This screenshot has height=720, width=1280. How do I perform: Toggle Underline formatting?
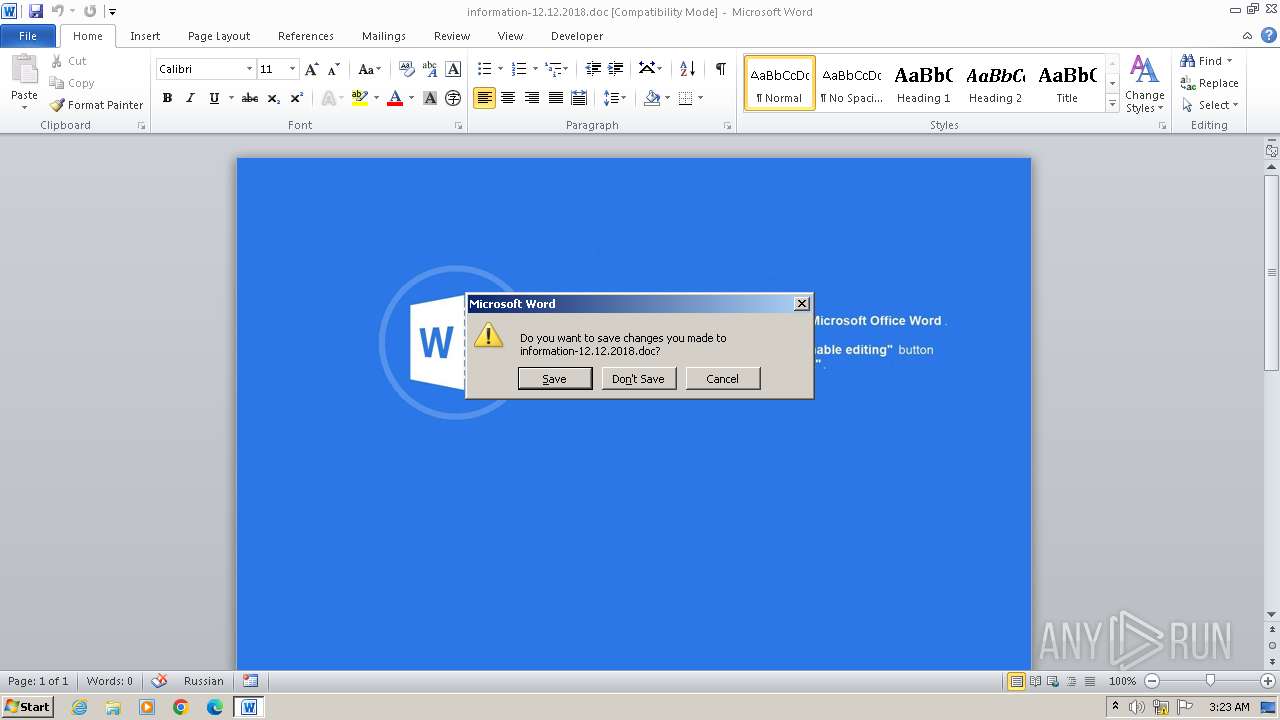click(214, 98)
